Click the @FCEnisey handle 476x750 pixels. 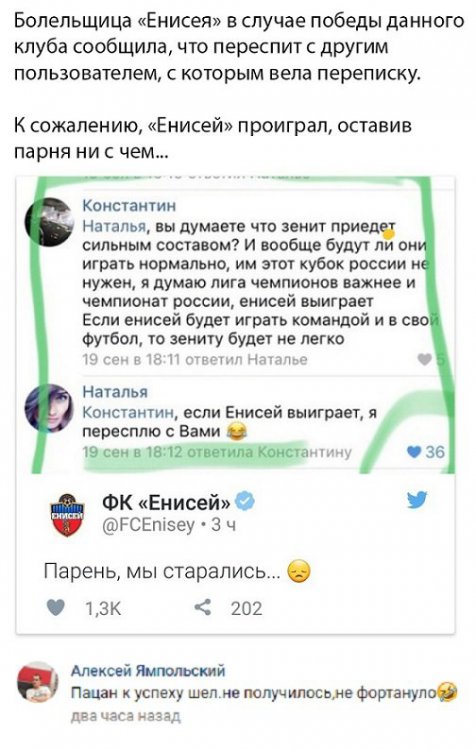click(x=148, y=525)
